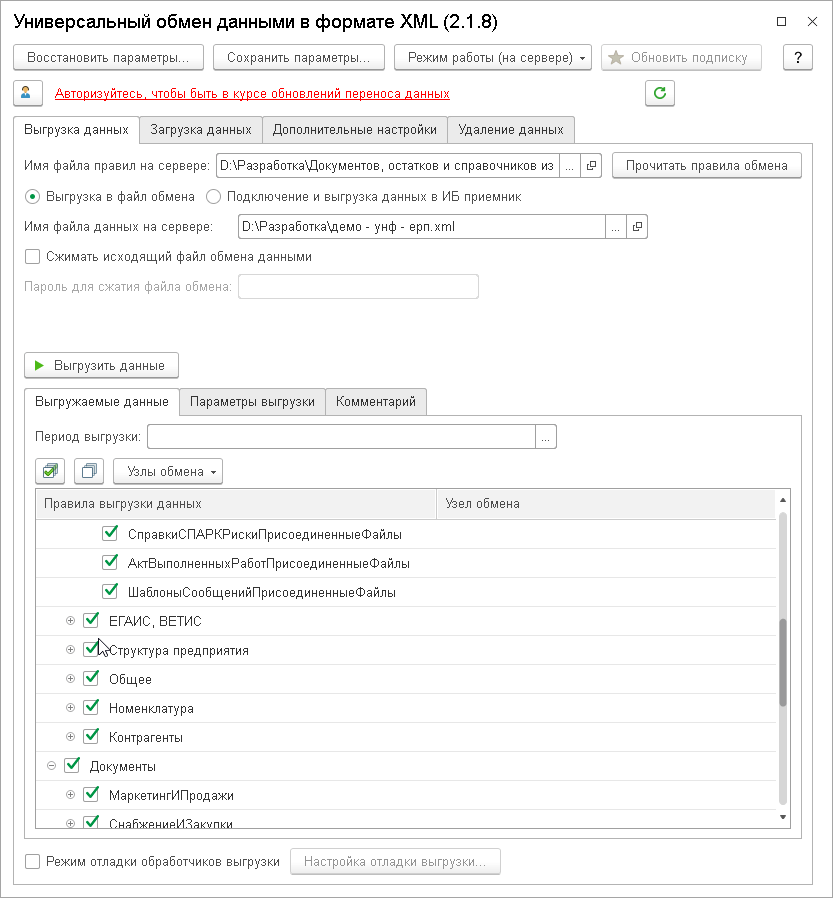Image resolution: width=833 pixels, height=898 pixels.
Task: Click Имя файла правил на сервере field
Action: coord(388,166)
